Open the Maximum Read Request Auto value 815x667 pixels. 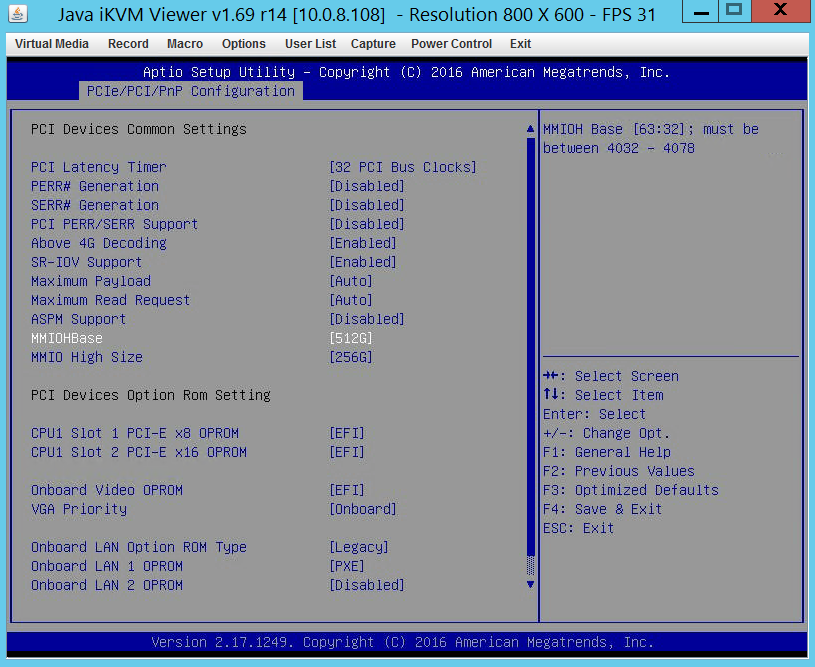(x=351, y=300)
